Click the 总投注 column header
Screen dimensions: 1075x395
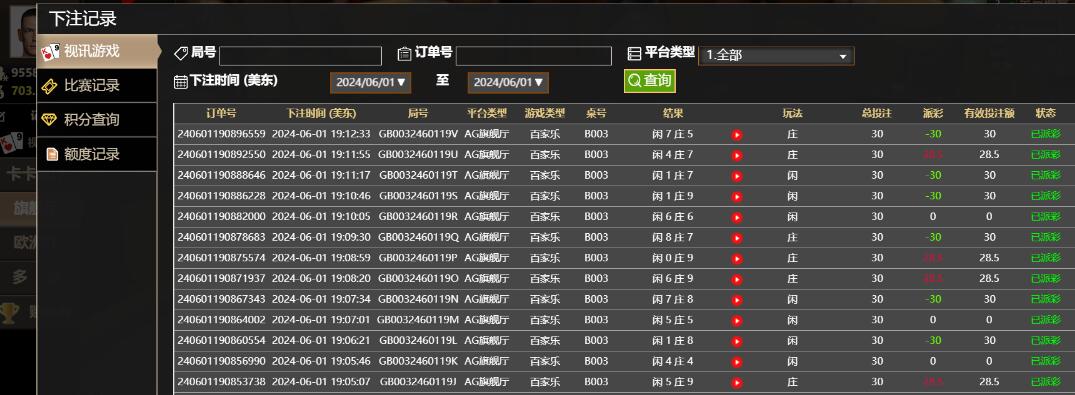pyautogui.click(x=877, y=113)
